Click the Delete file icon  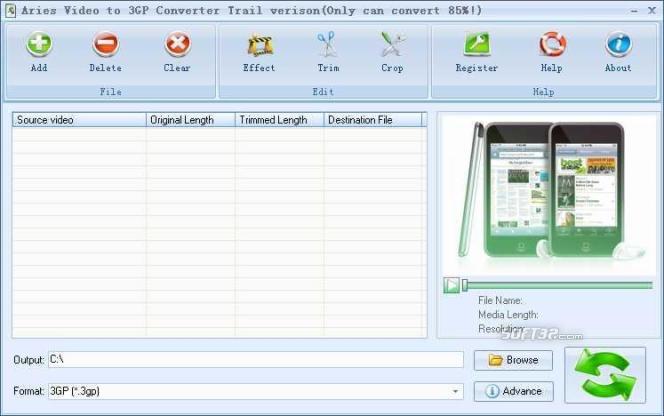(x=105, y=44)
